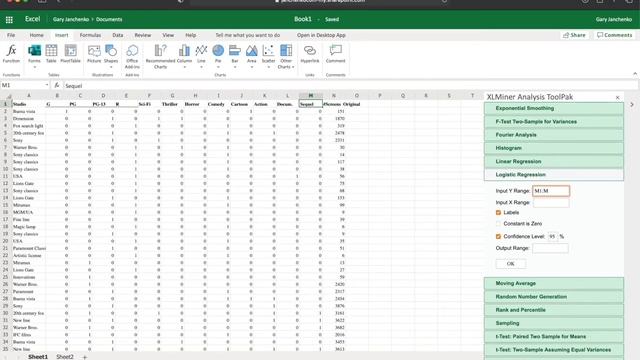Switch to the Formulas tab
The image size is (640, 360).
(90, 36)
